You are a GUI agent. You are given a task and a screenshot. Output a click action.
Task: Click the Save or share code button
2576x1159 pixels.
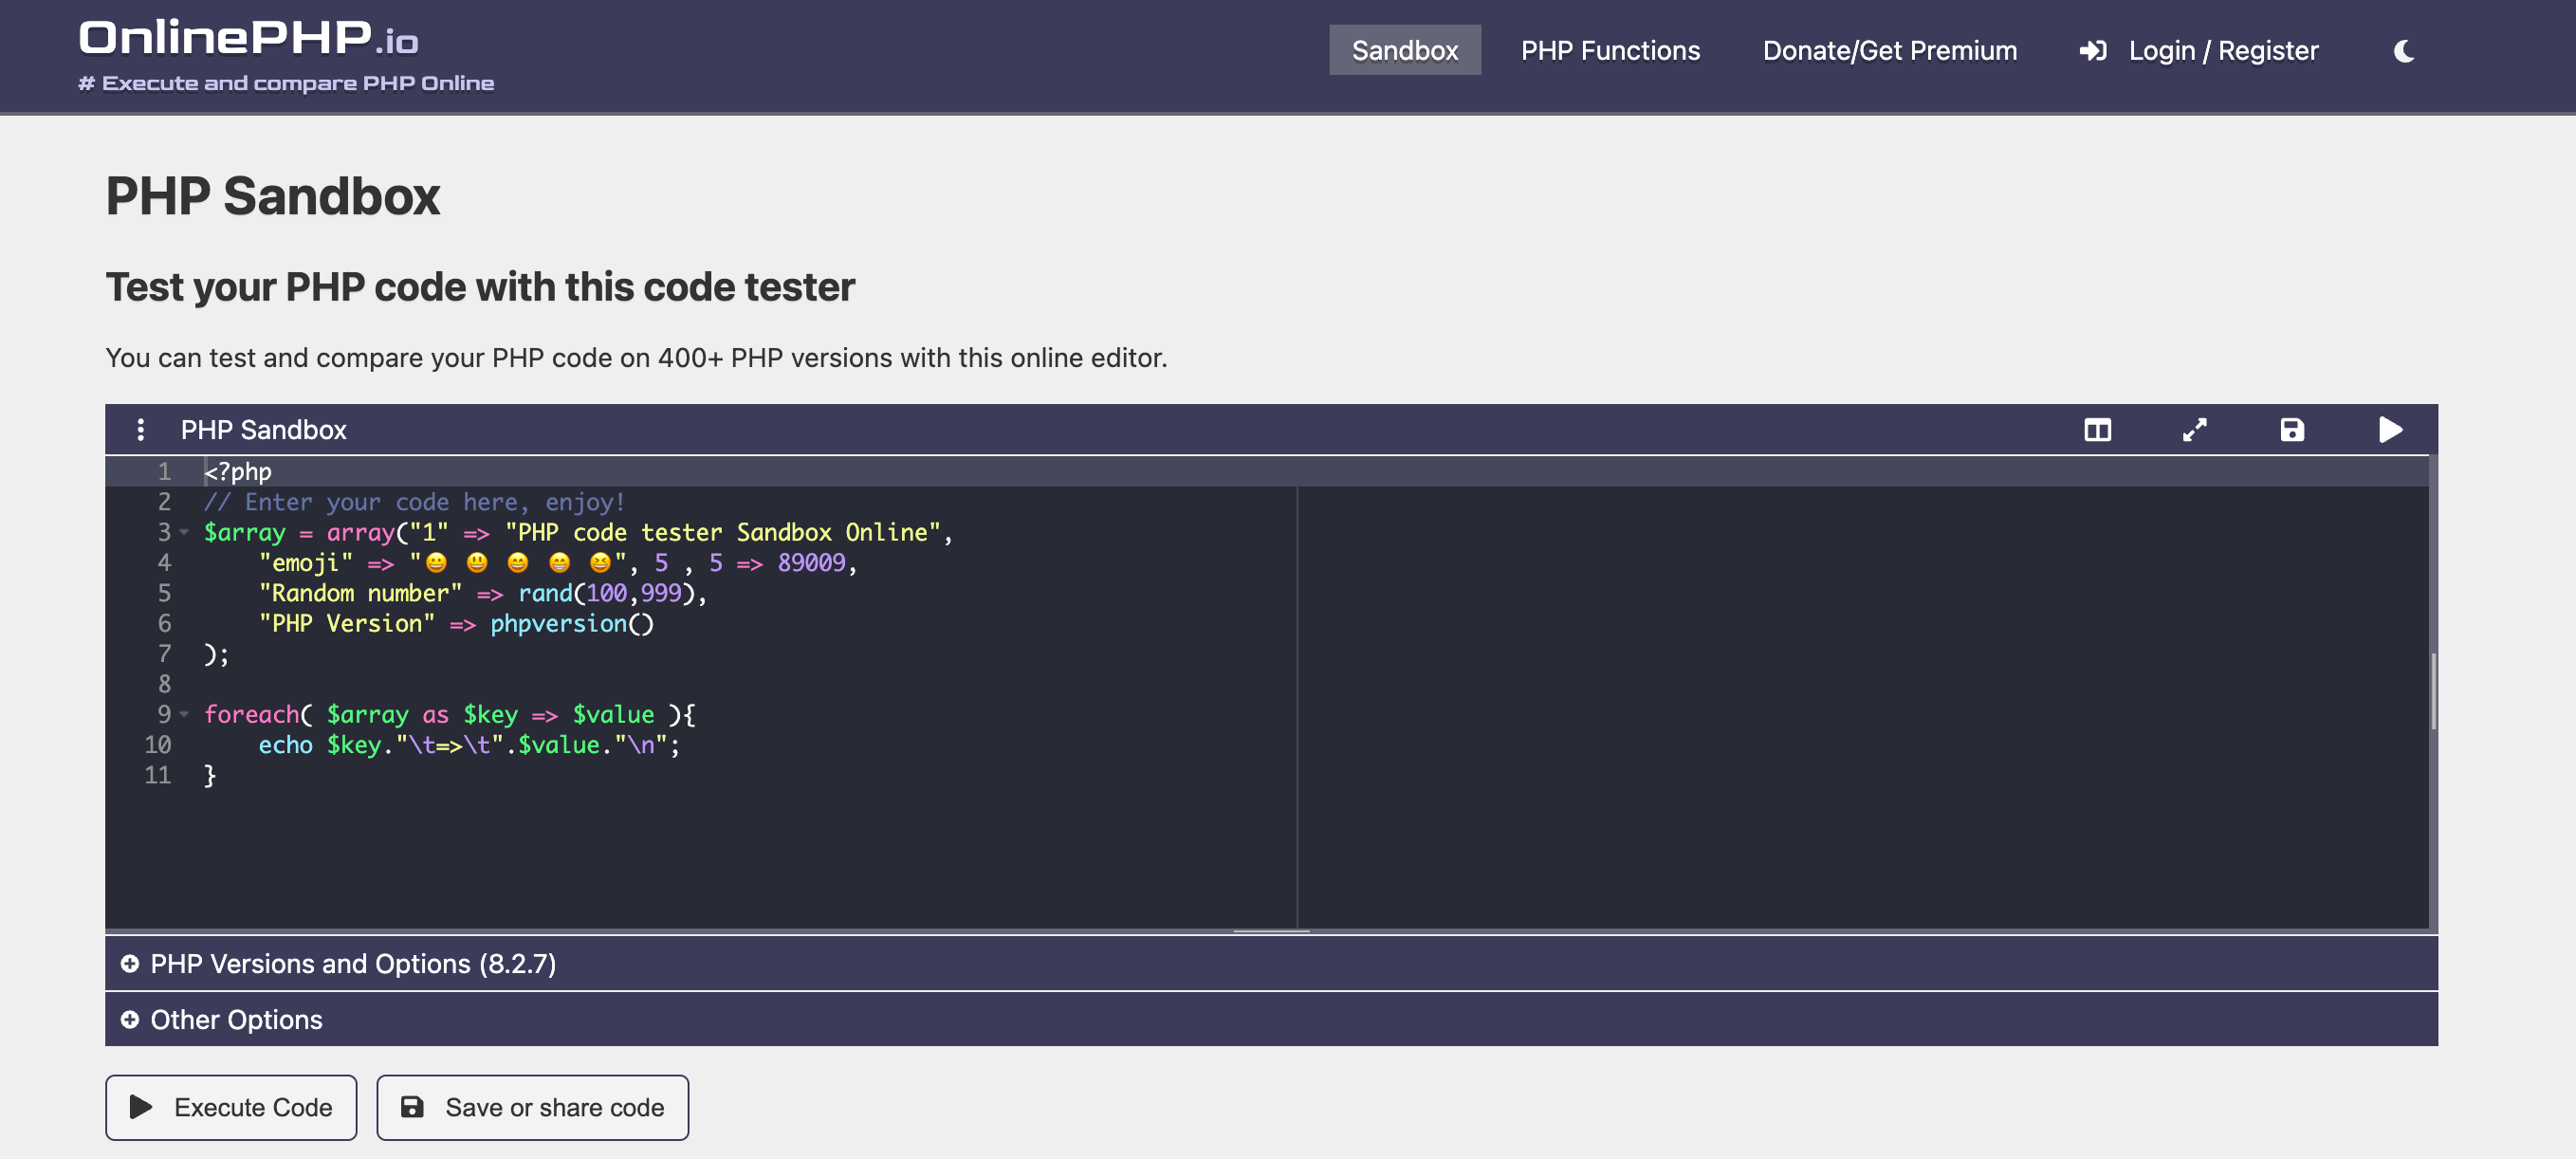[x=532, y=1107]
